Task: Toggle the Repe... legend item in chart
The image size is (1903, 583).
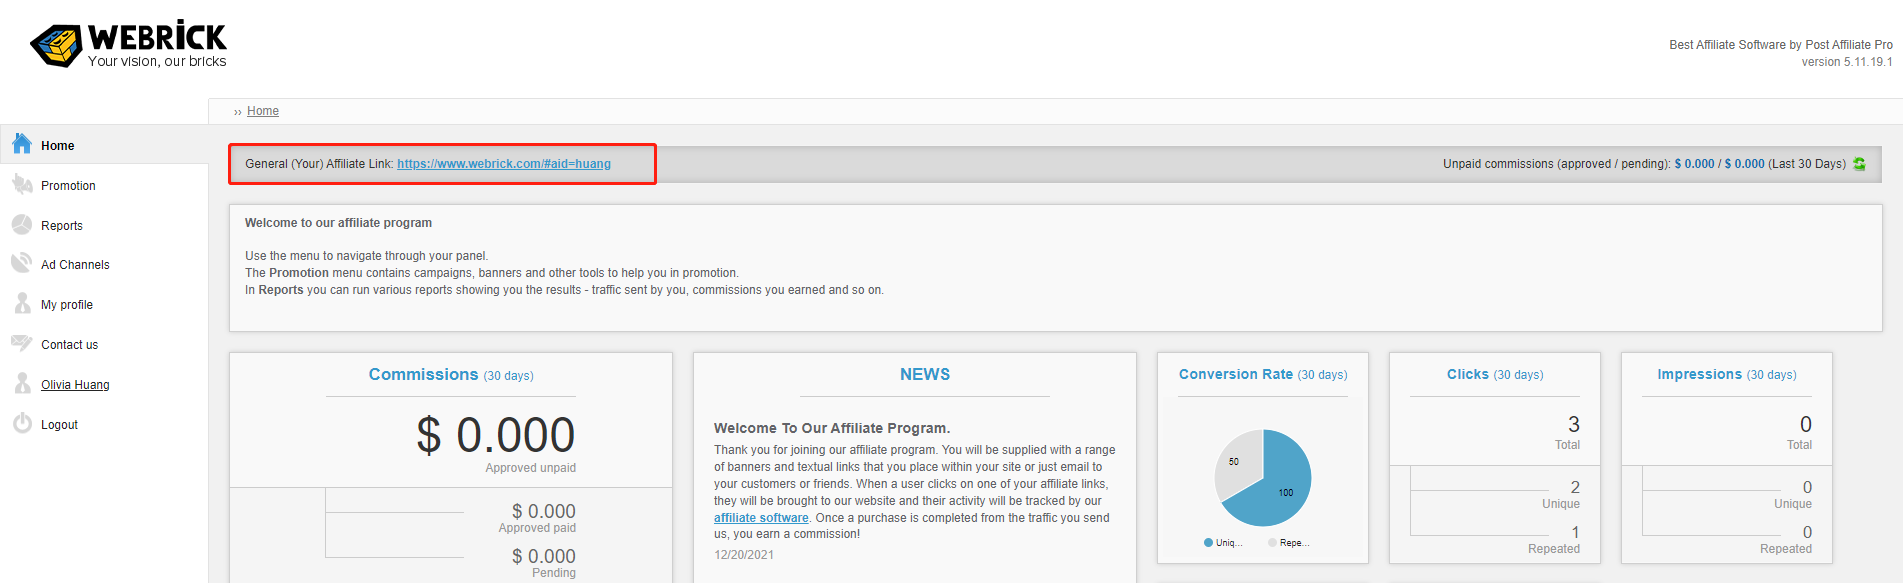Action: [x=1289, y=543]
